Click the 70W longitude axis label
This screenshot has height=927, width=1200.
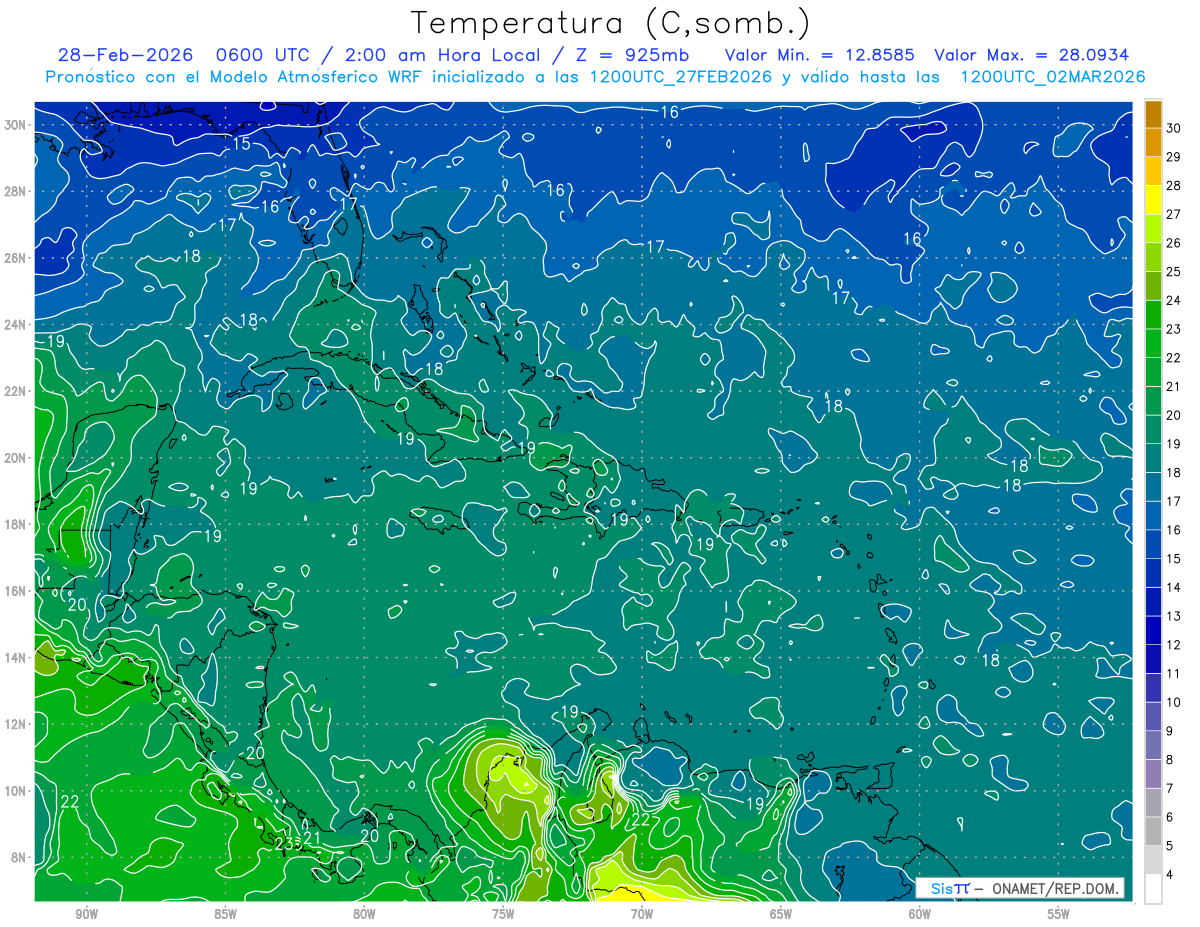(x=641, y=915)
